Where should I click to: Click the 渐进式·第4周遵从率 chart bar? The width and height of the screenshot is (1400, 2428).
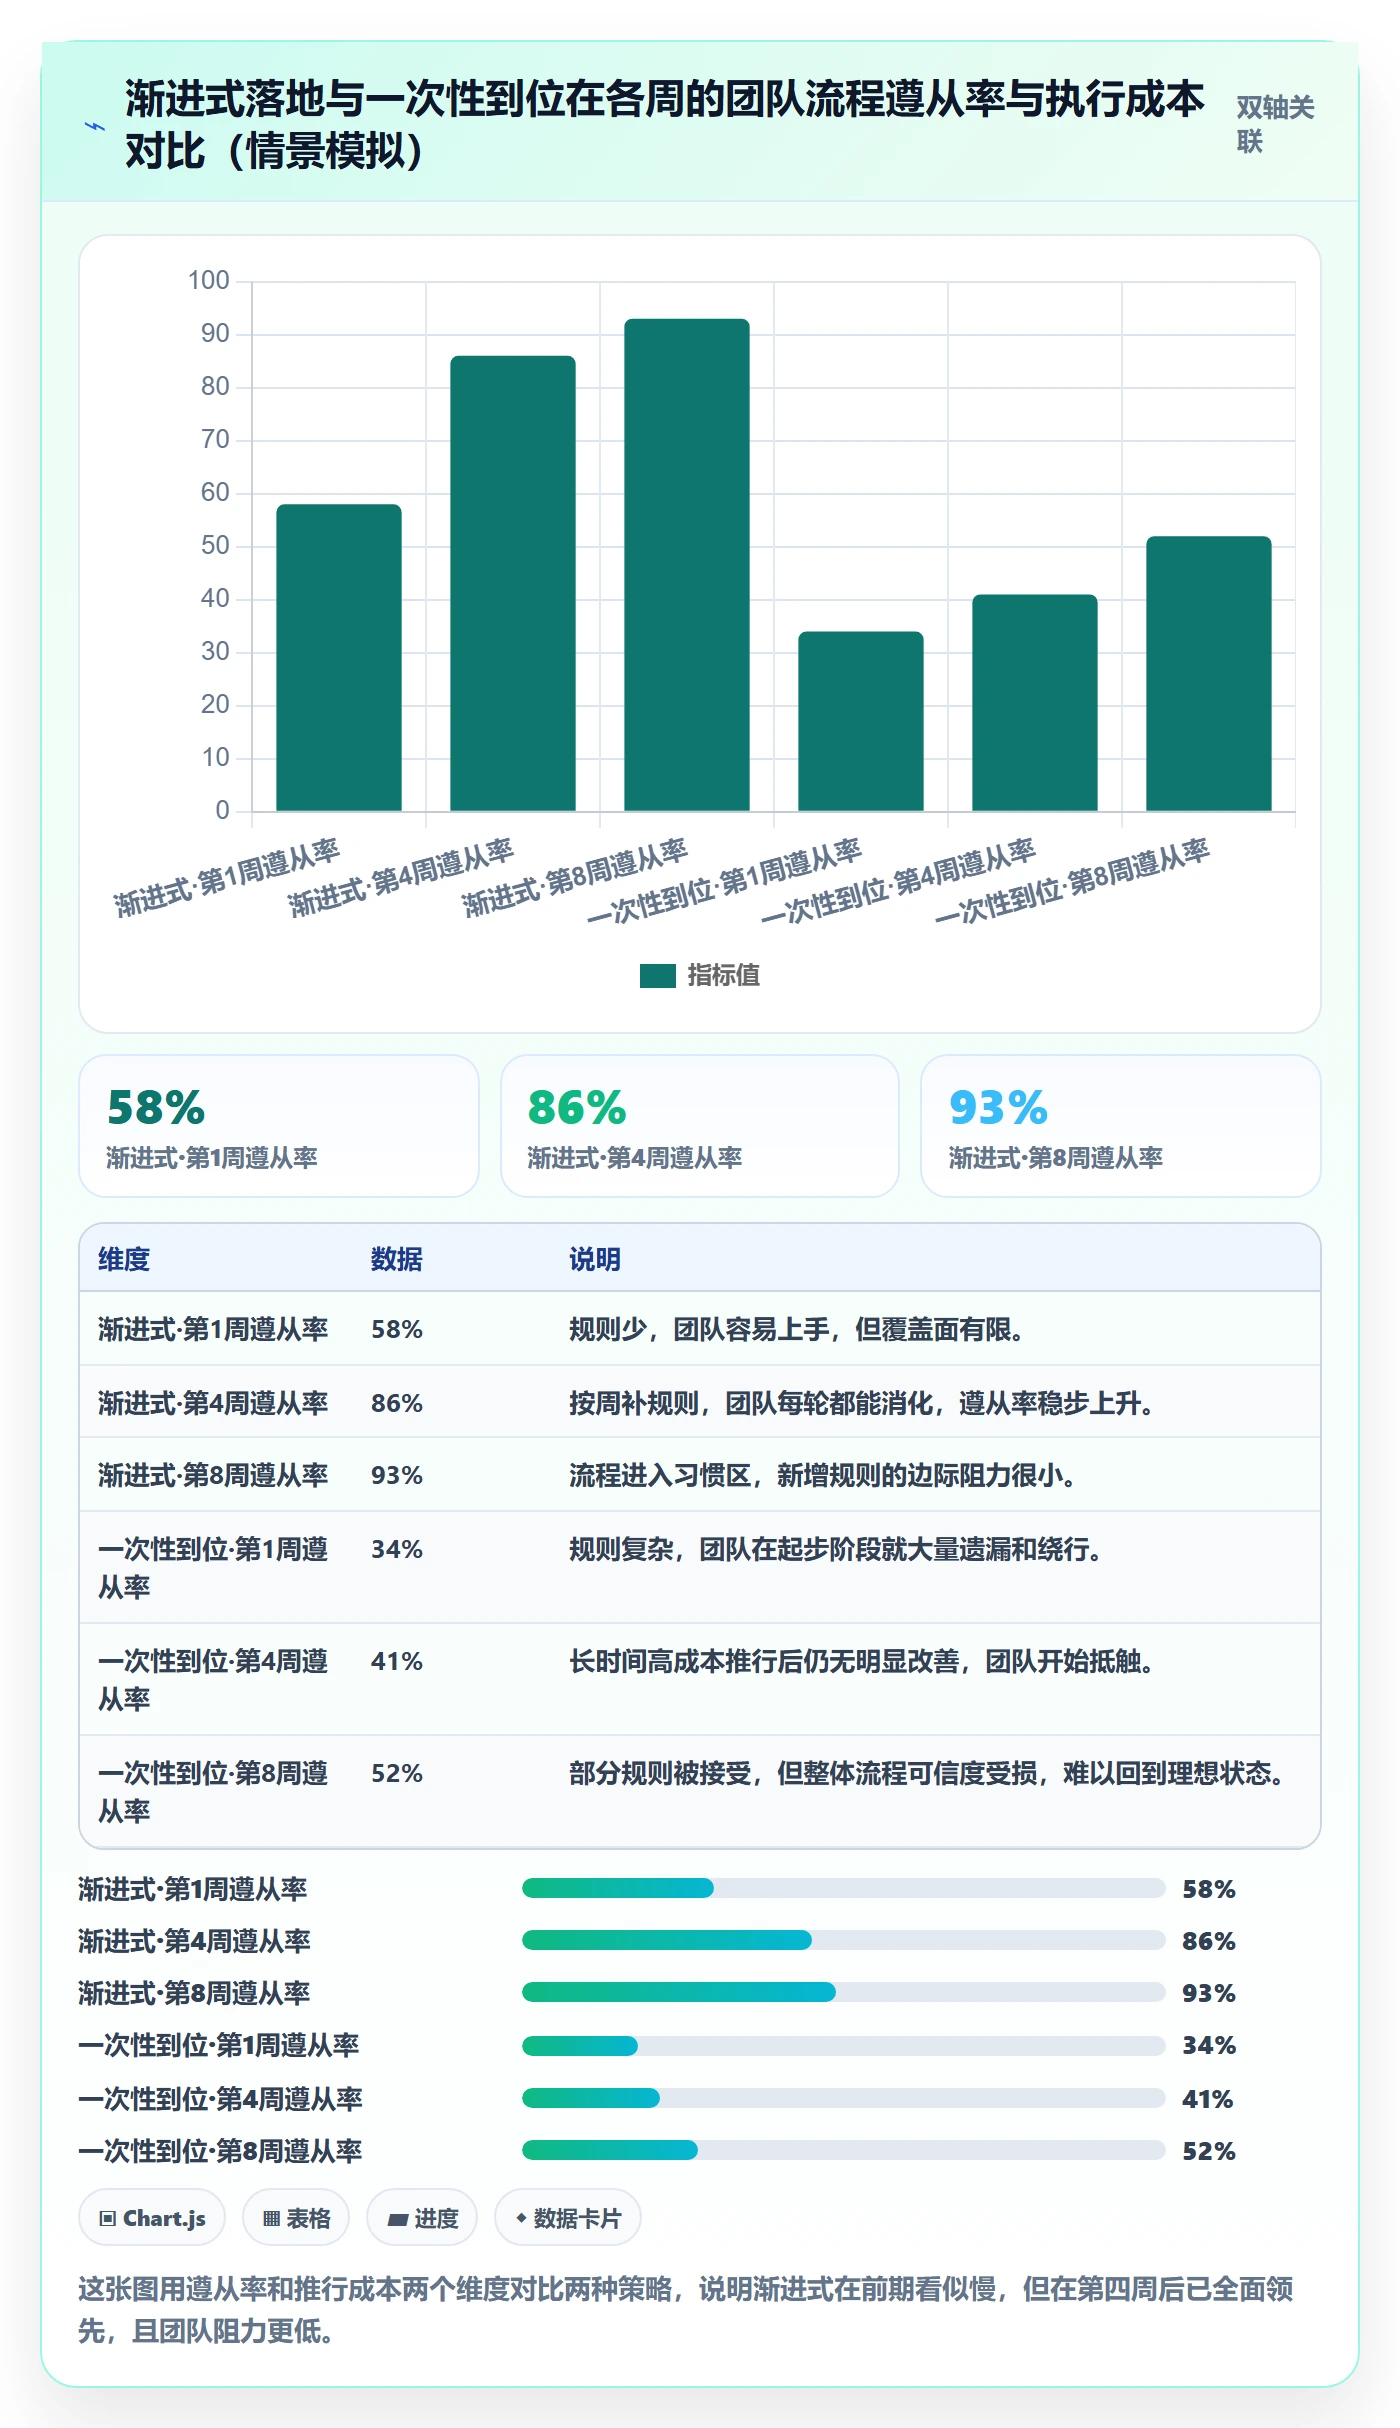(x=513, y=583)
